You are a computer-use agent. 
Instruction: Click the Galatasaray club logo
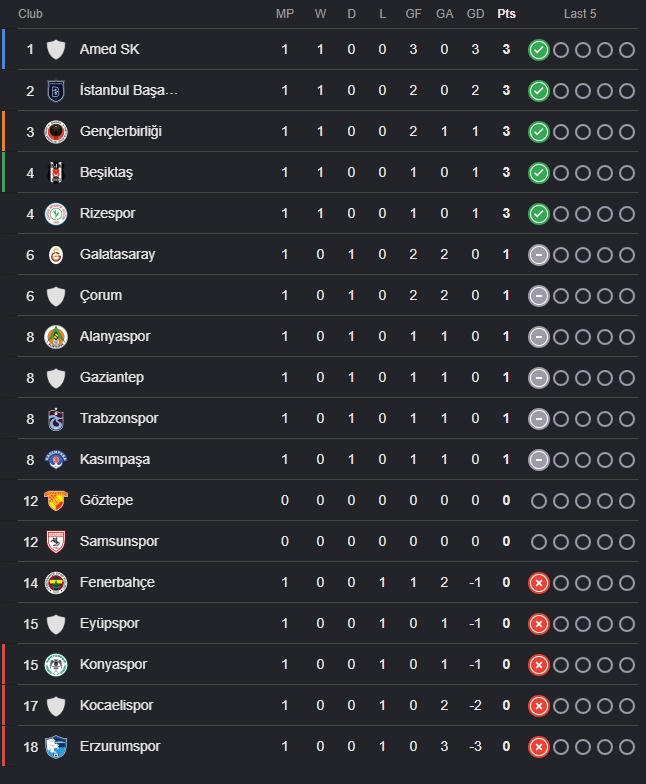(56, 255)
